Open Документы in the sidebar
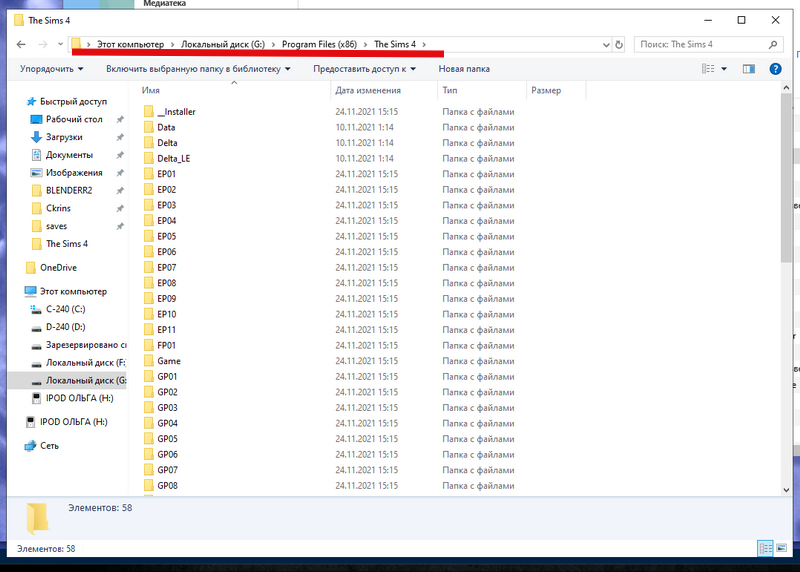 point(69,155)
